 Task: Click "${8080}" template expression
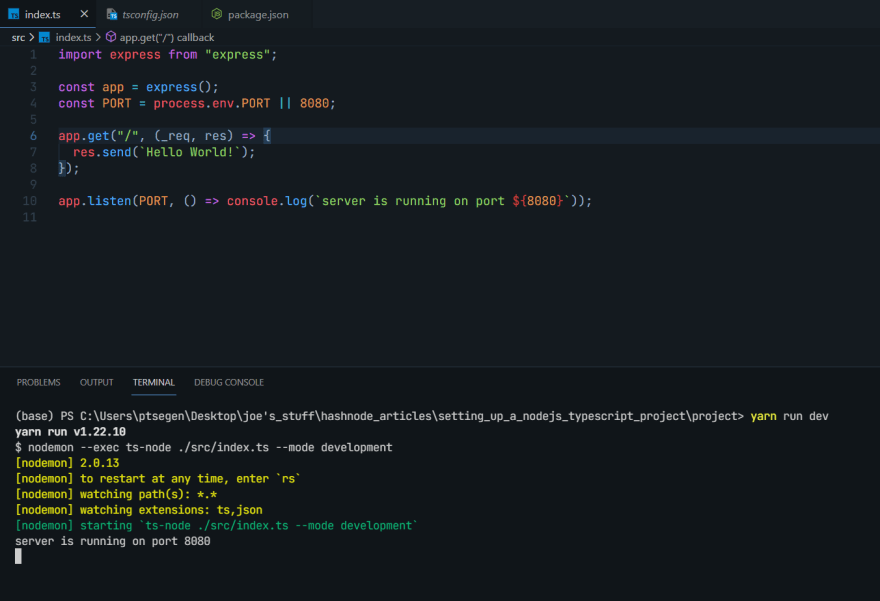(538, 201)
